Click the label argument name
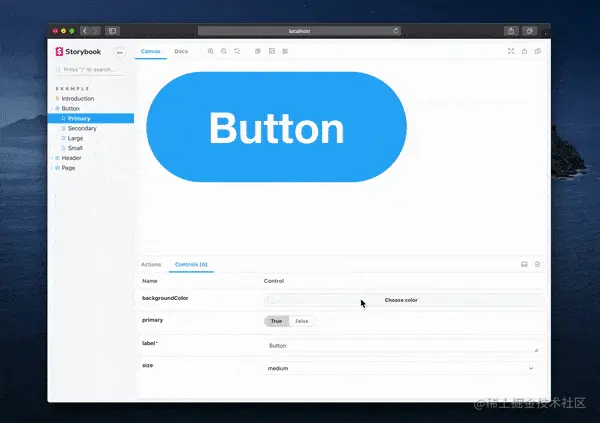The image size is (600, 423). click(x=150, y=343)
